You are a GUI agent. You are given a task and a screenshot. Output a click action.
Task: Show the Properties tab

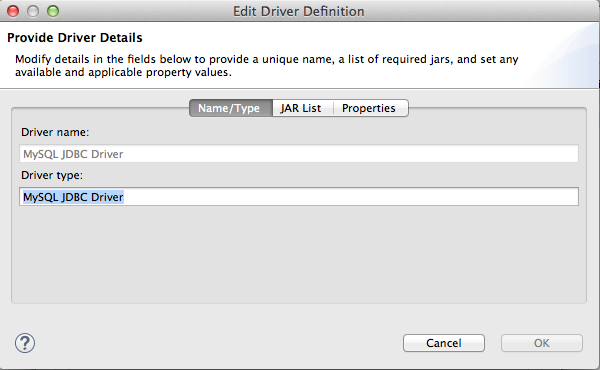[370, 108]
